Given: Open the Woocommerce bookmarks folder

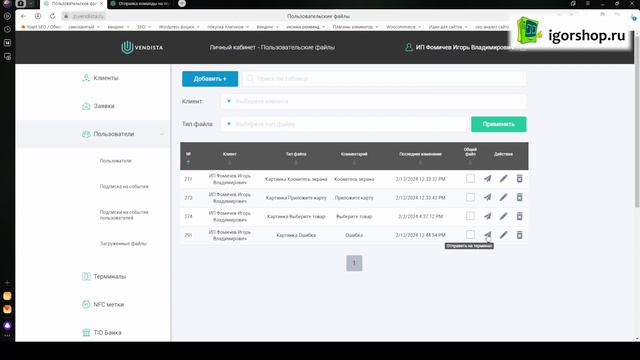Looking at the screenshot, I should 403,27.
